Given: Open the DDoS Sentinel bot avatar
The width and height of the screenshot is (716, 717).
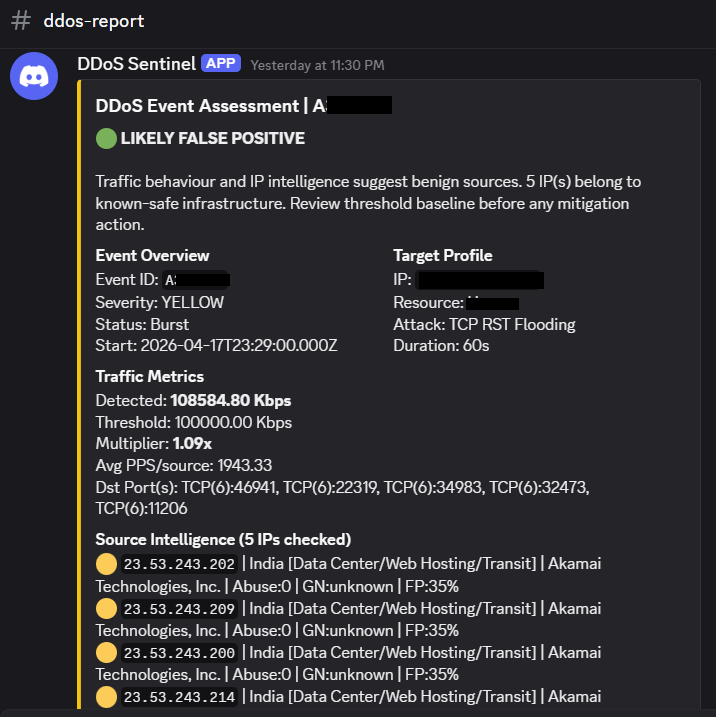Looking at the screenshot, I should pyautogui.click(x=34, y=76).
